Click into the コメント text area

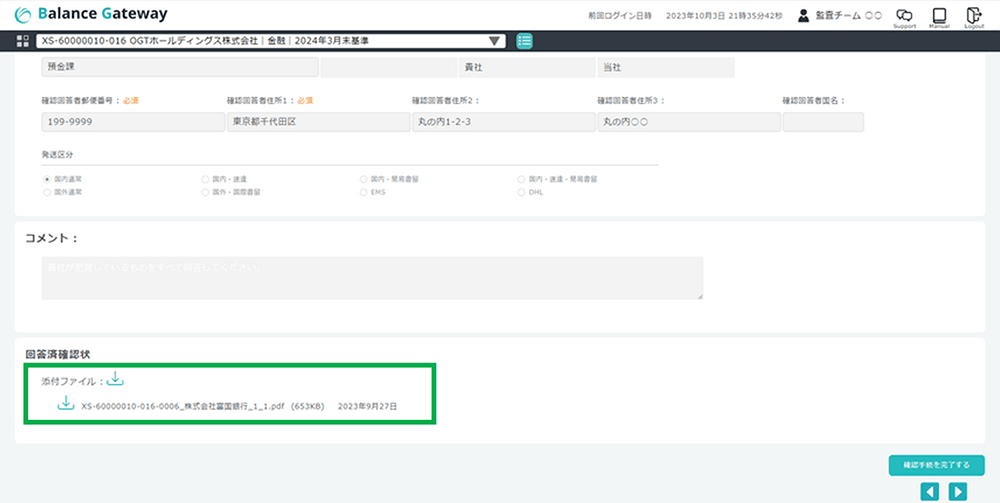pos(371,278)
